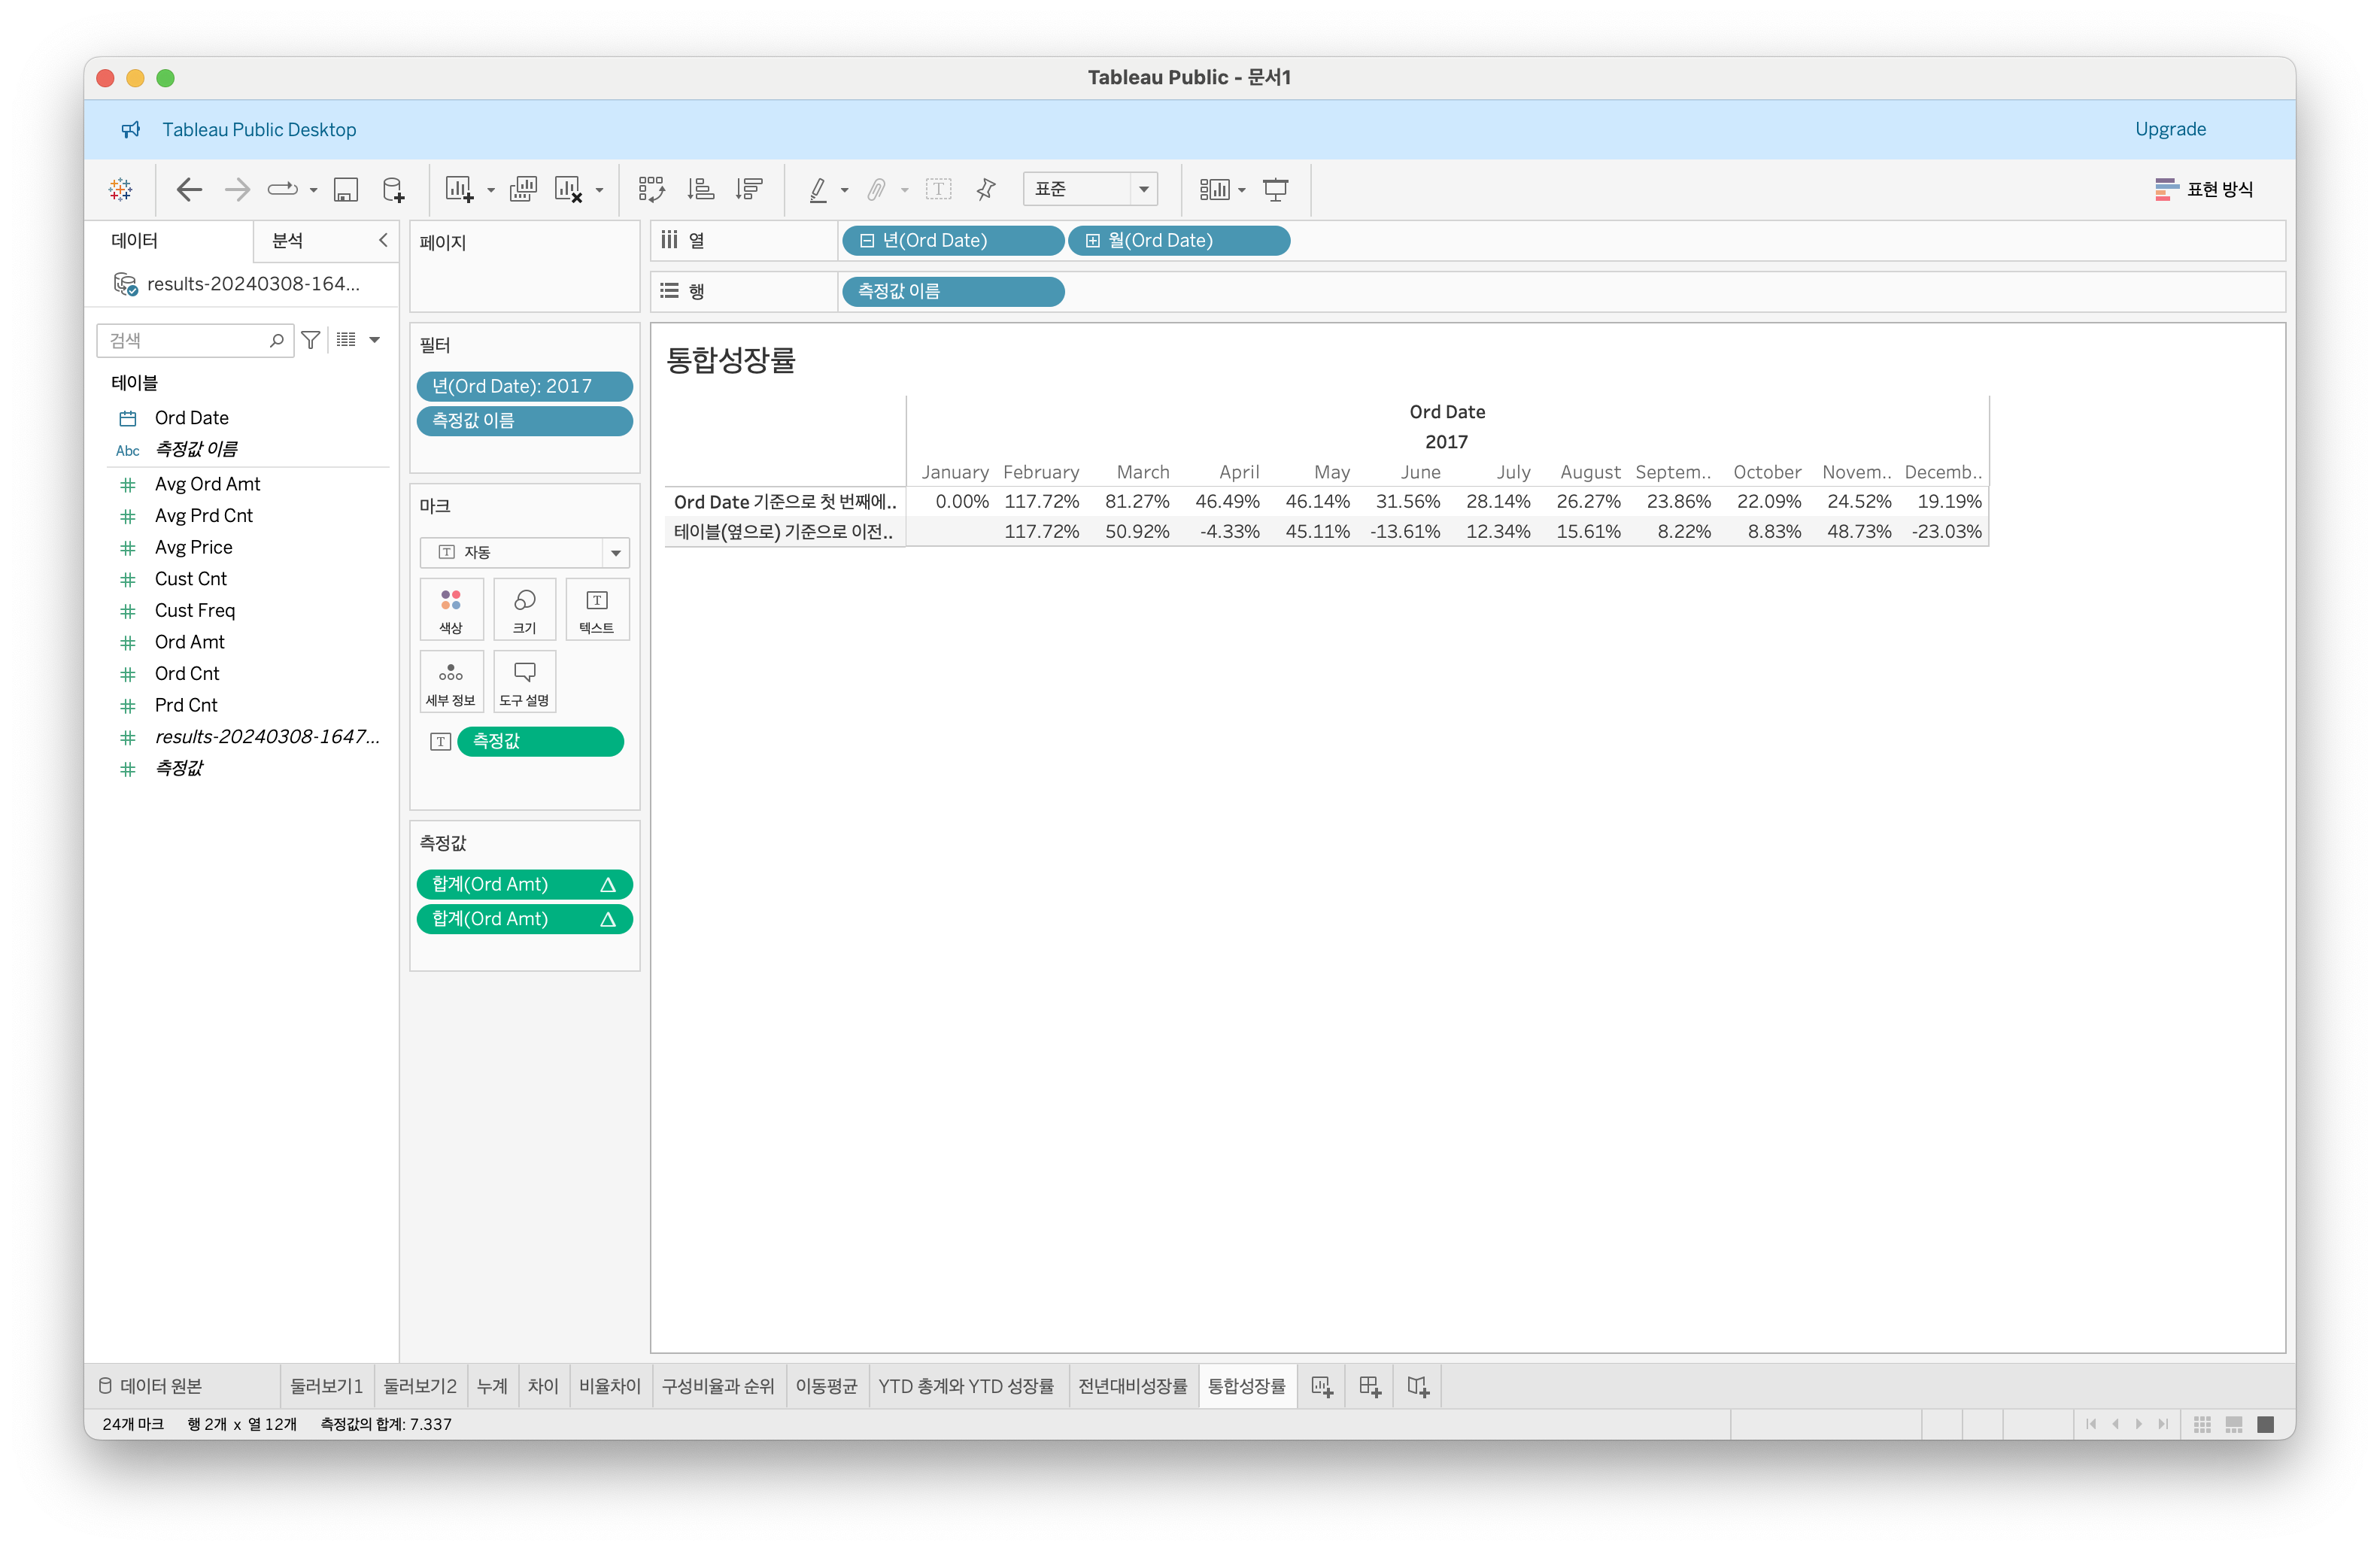The height and width of the screenshot is (1551, 2380).
Task: Collapse the 년(Ord Date) pill on columns
Action: pos(867,241)
